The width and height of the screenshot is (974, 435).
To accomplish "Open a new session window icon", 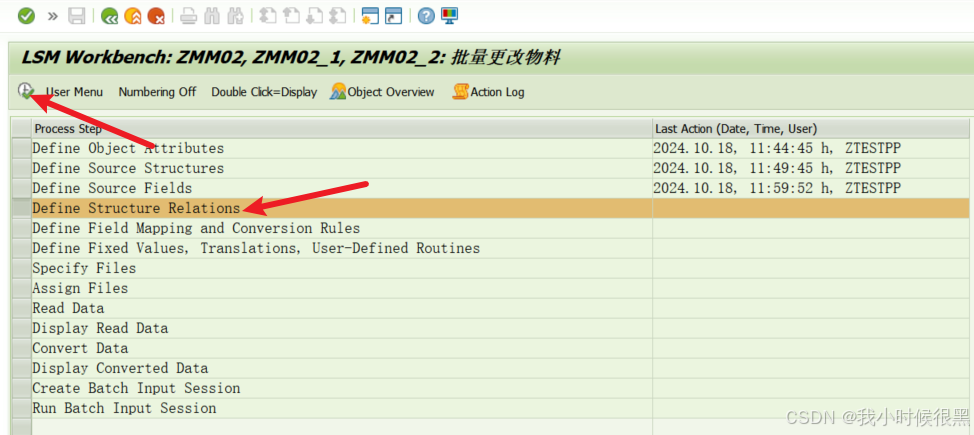I will click(x=370, y=16).
